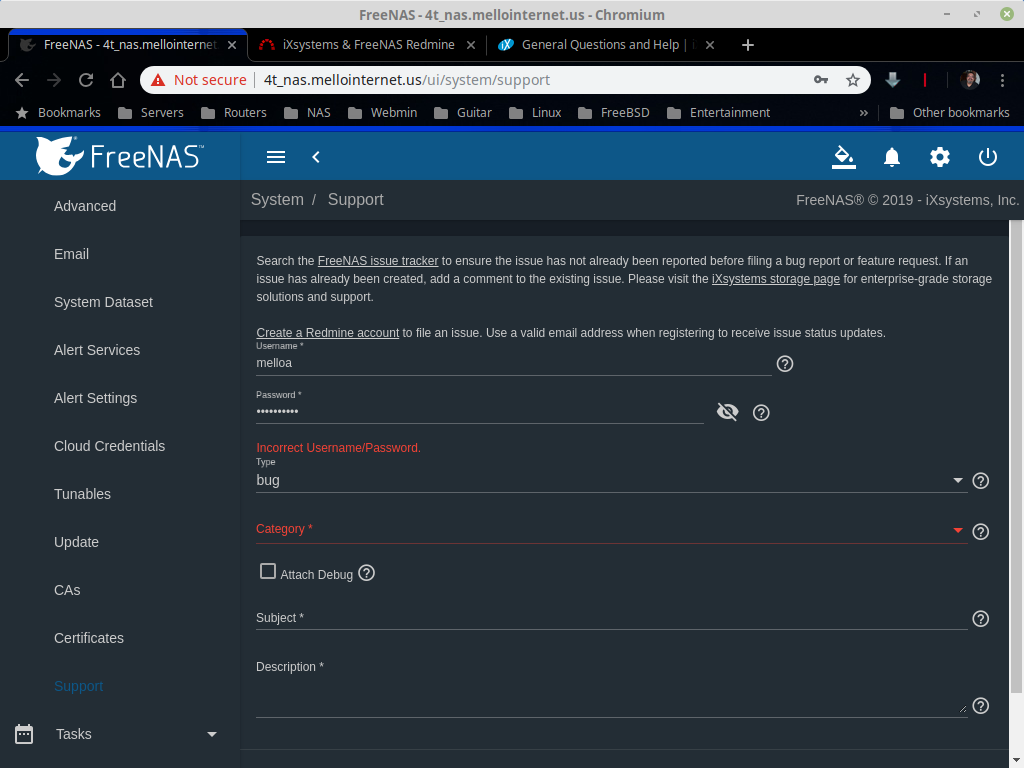Screen dimensions: 1024x768
Task: Click the Not secure warning icon
Action: coord(158,80)
